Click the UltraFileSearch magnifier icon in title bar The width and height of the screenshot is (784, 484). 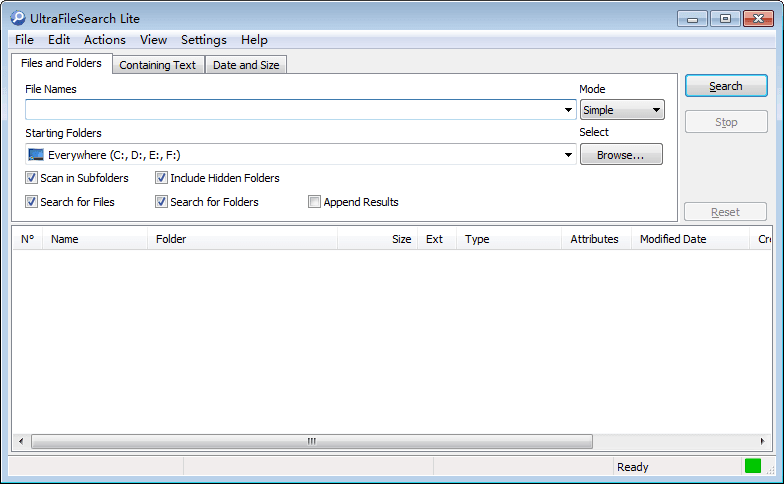[17, 18]
